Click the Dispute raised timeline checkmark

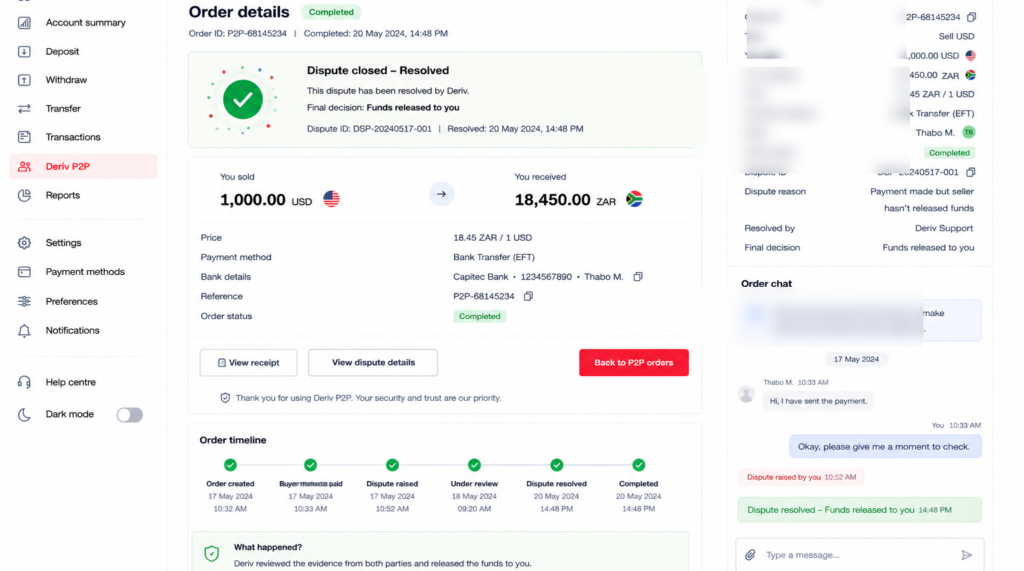(x=392, y=465)
